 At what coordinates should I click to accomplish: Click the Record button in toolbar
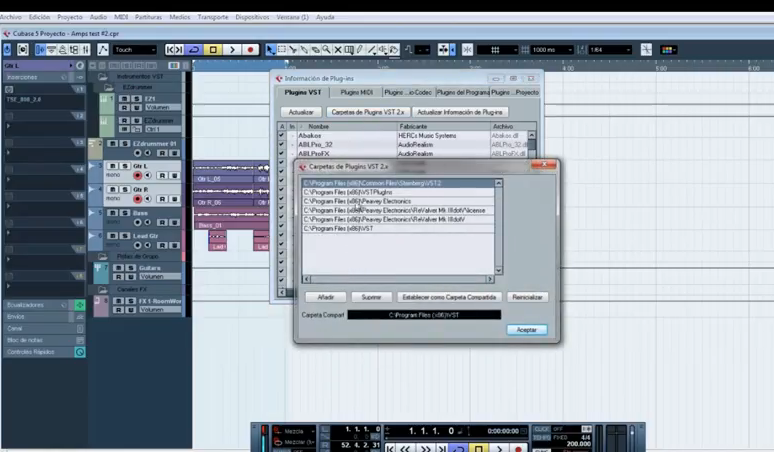[250, 50]
